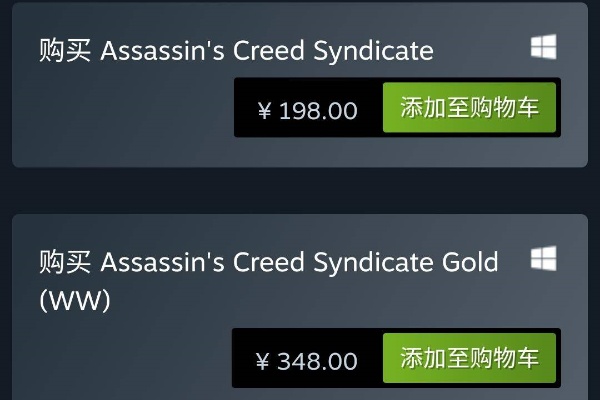
Task: Click black price box edge left of ¥198.00
Action: [x=241, y=110]
